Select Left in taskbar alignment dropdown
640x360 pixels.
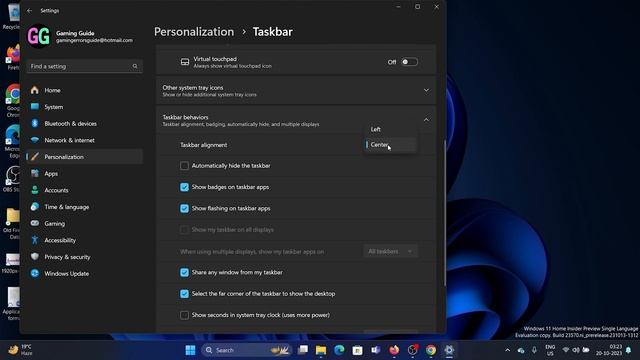(390, 129)
